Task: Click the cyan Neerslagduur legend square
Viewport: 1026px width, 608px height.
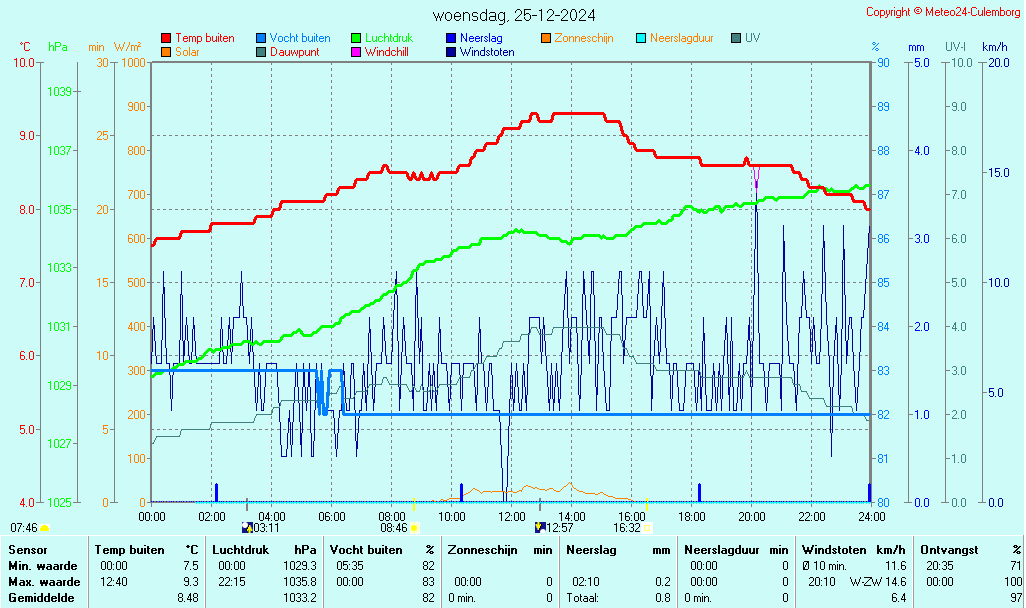Action: click(641, 38)
